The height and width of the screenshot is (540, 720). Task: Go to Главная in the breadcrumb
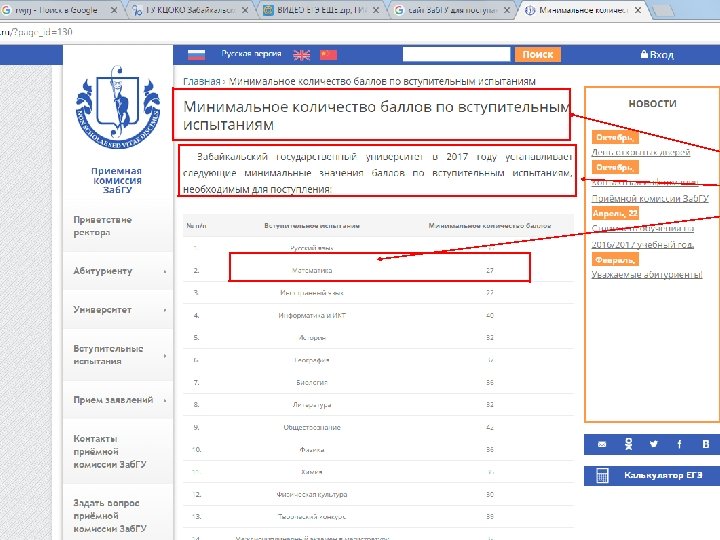pyautogui.click(x=202, y=81)
